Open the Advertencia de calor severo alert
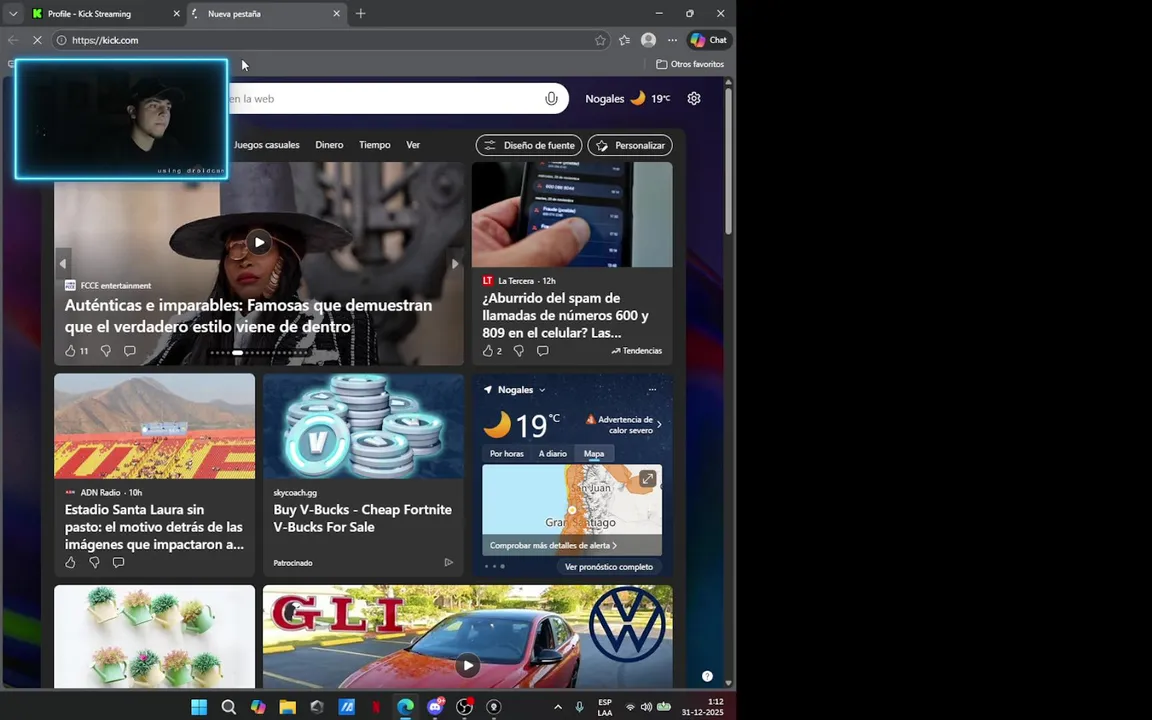1152x720 pixels. click(x=624, y=425)
